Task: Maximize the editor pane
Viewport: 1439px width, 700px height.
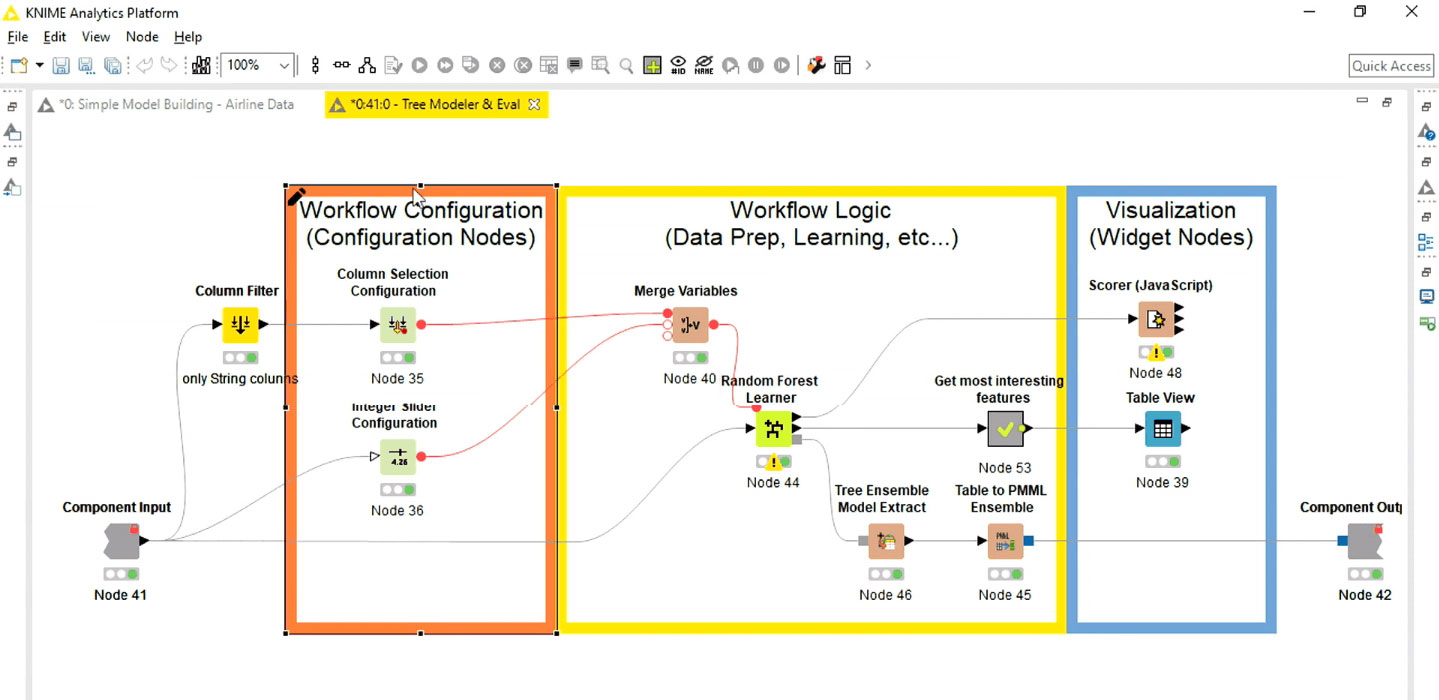Action: pyautogui.click(x=1387, y=102)
